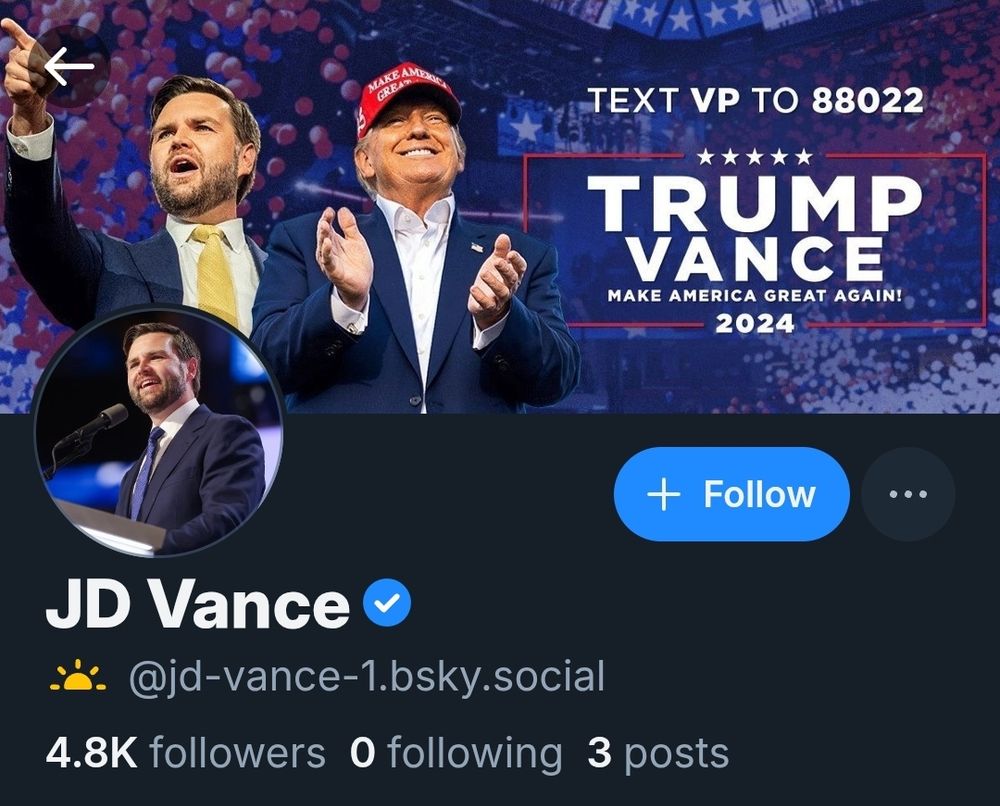This screenshot has width=1000, height=806.
Task: Open the 0 following list
Action: (456, 753)
